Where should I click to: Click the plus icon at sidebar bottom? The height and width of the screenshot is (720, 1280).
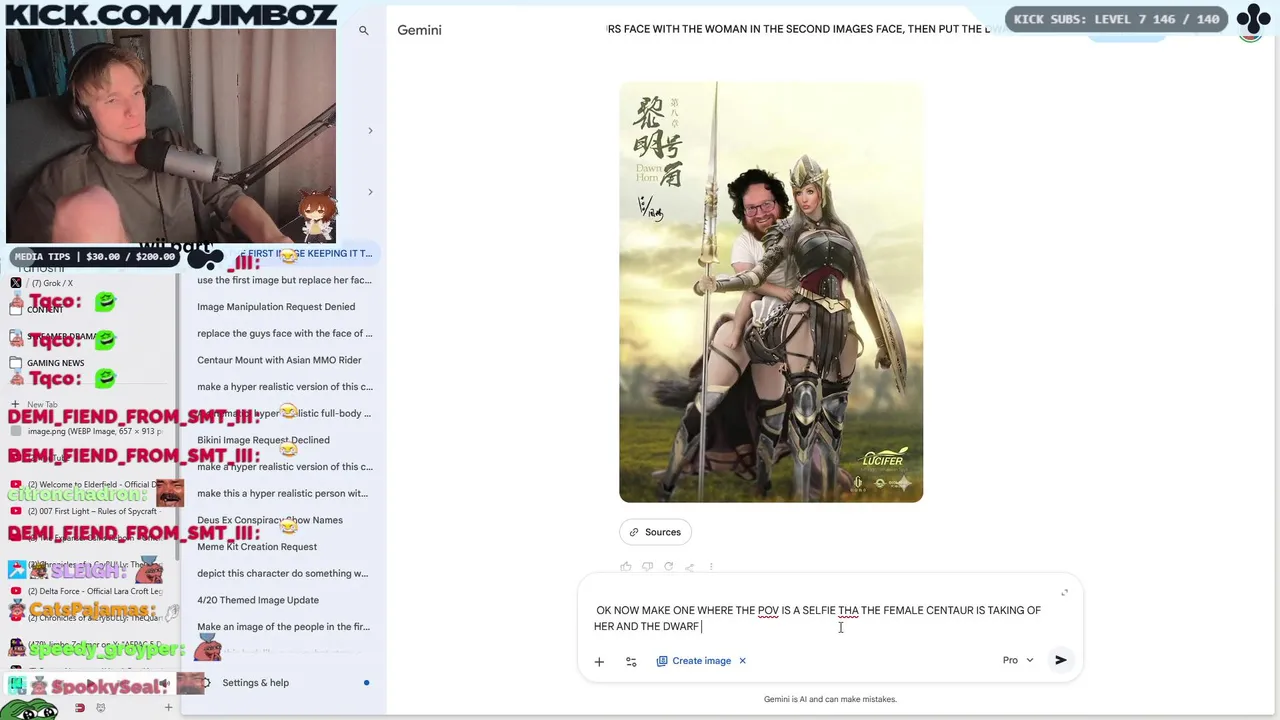pyautogui.click(x=168, y=708)
